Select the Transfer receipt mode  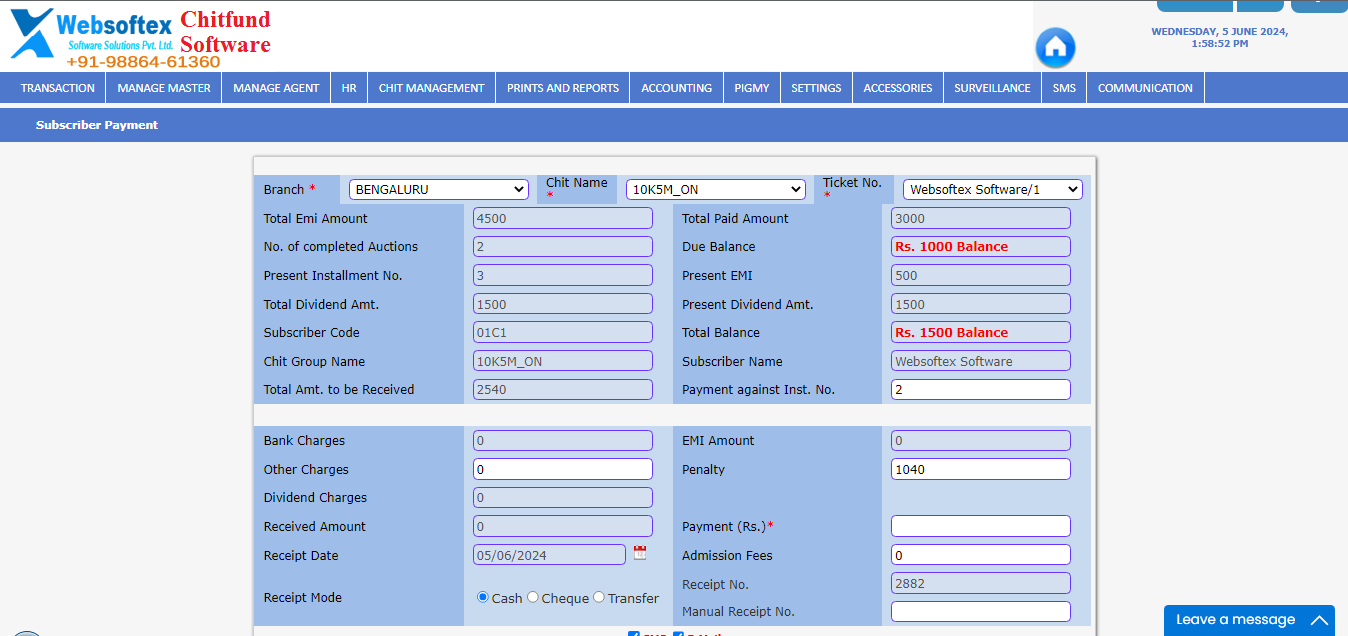point(597,597)
